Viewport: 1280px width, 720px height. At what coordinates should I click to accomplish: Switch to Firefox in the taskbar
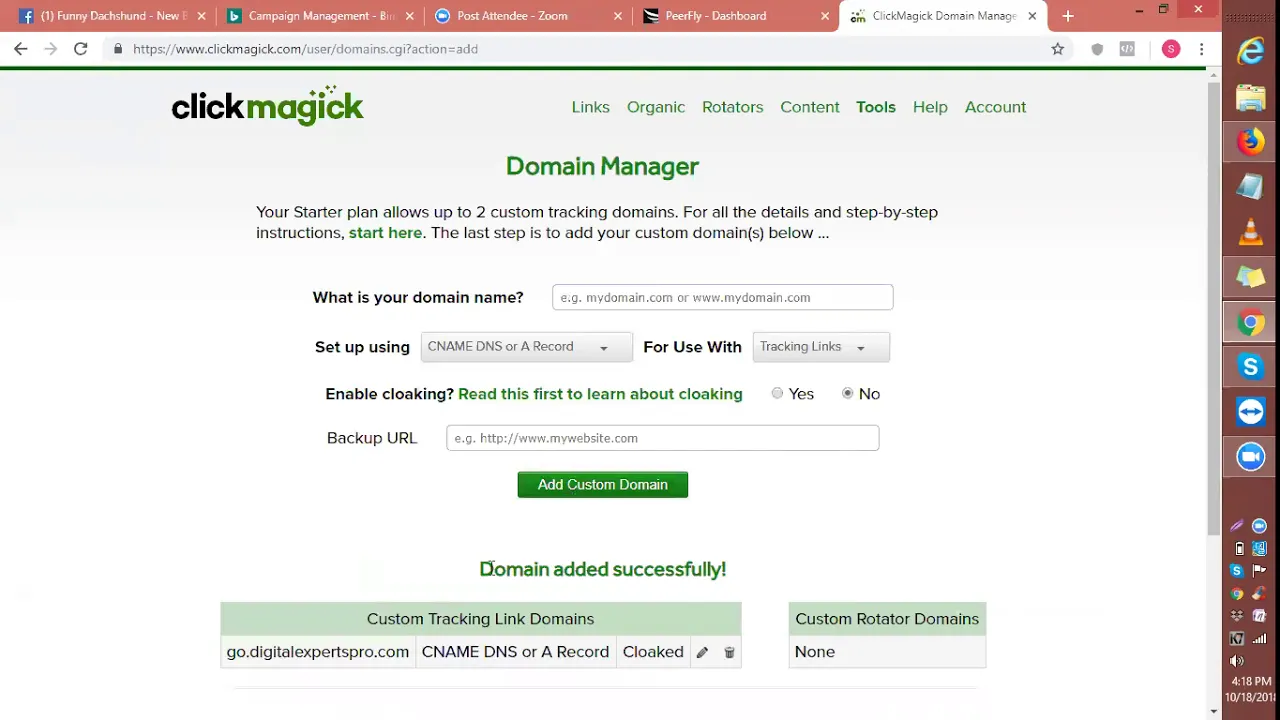click(1250, 142)
